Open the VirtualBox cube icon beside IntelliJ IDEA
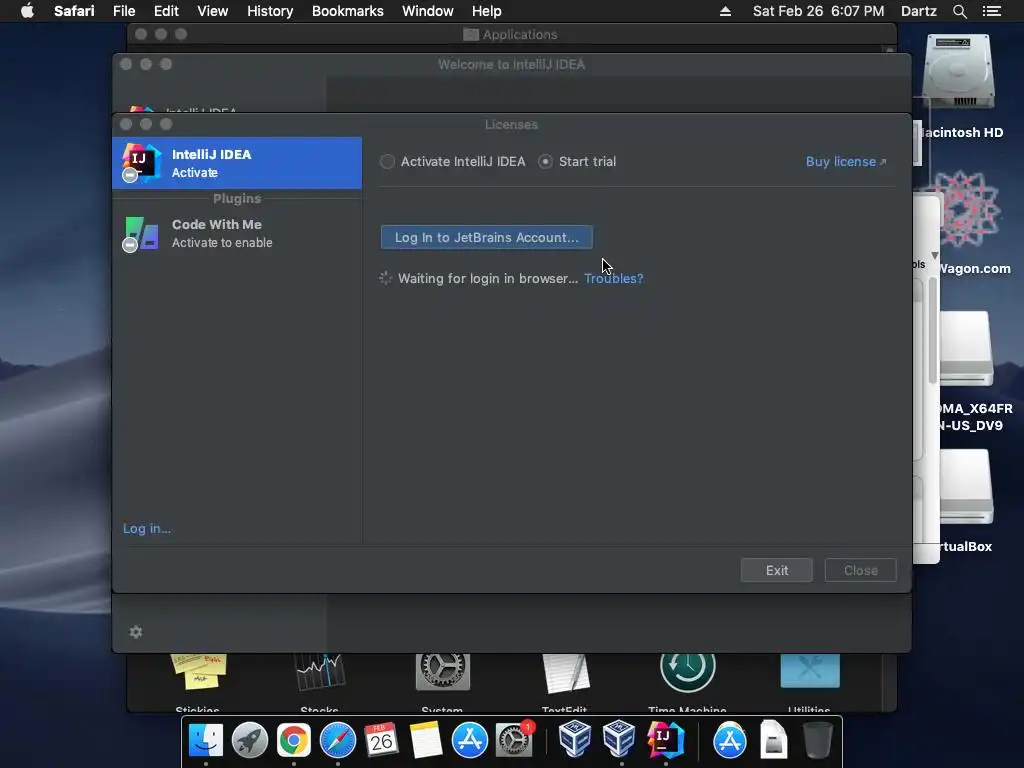This screenshot has height=768, width=1024. point(619,738)
